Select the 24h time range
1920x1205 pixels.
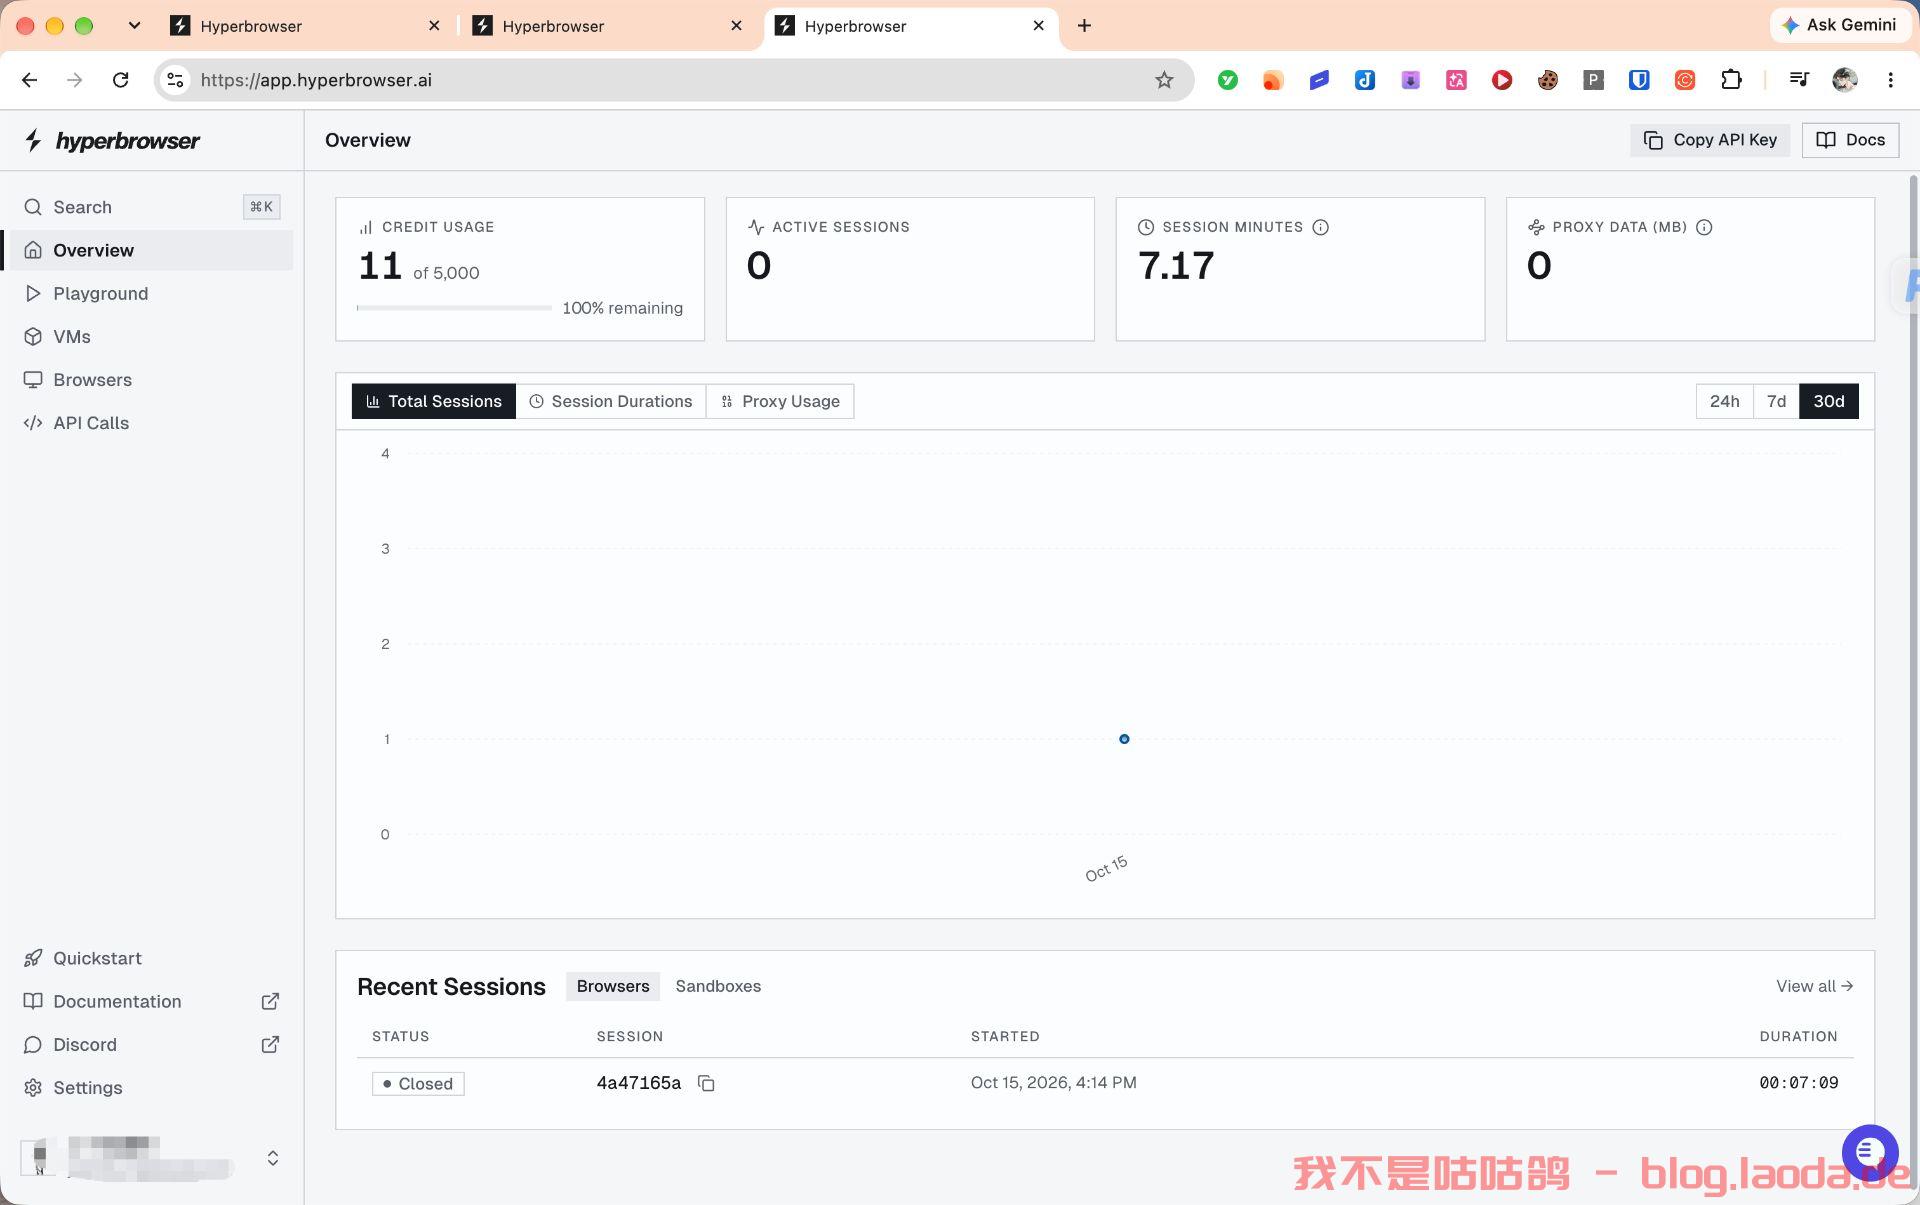point(1724,401)
